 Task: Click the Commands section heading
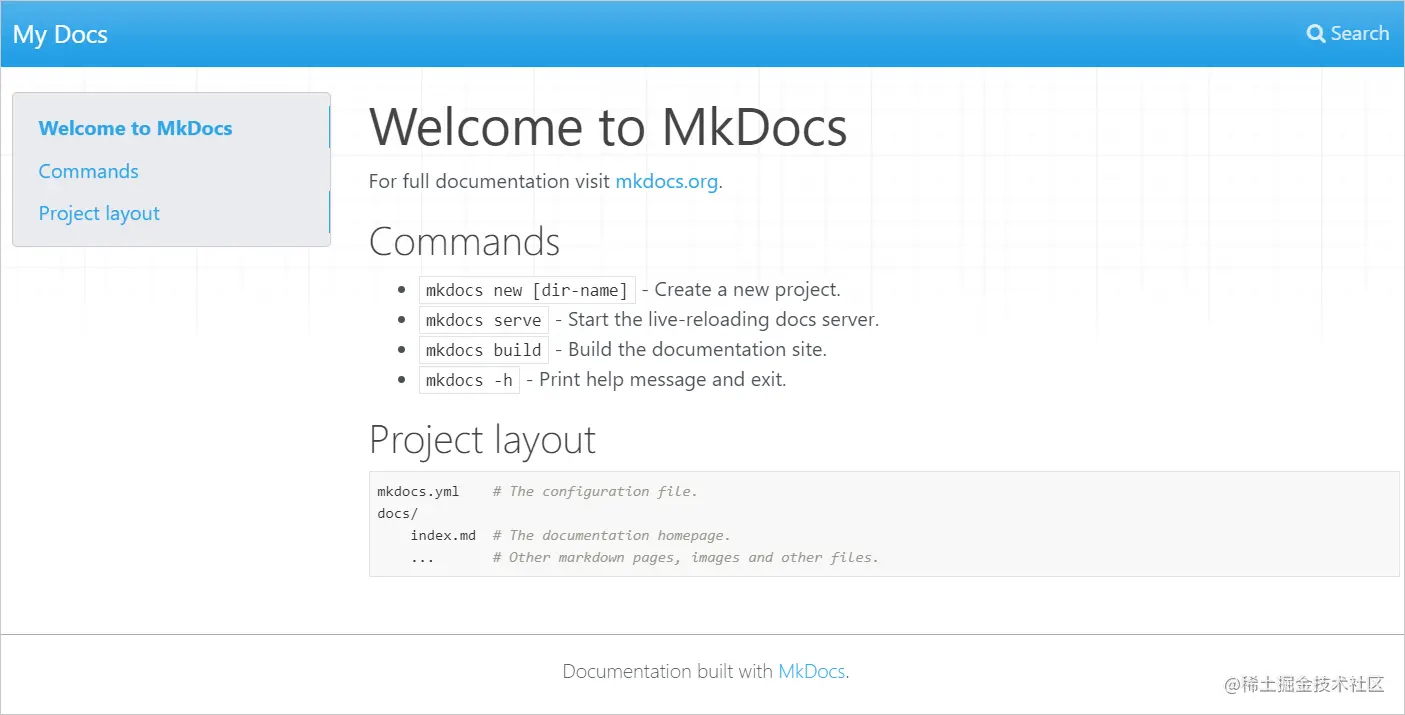[x=464, y=242]
